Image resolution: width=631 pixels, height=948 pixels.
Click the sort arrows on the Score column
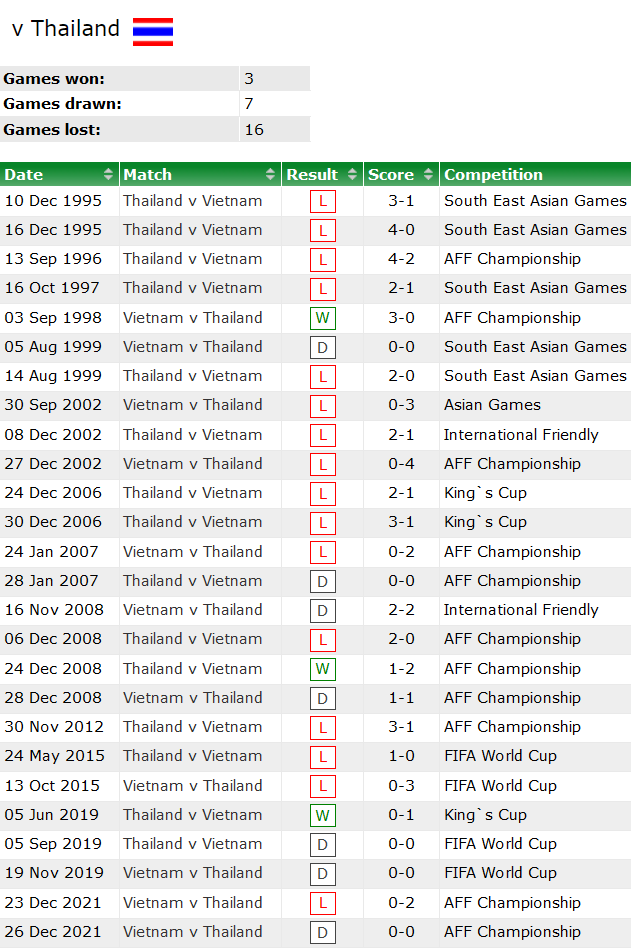click(428, 173)
